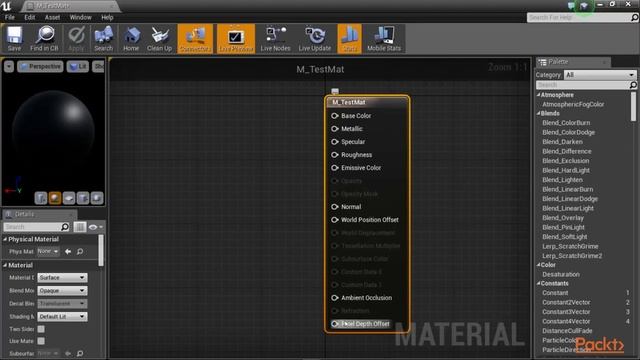This screenshot has width=640, height=360.
Task: Toggle the Connectors toolbar button
Action: (x=195, y=39)
